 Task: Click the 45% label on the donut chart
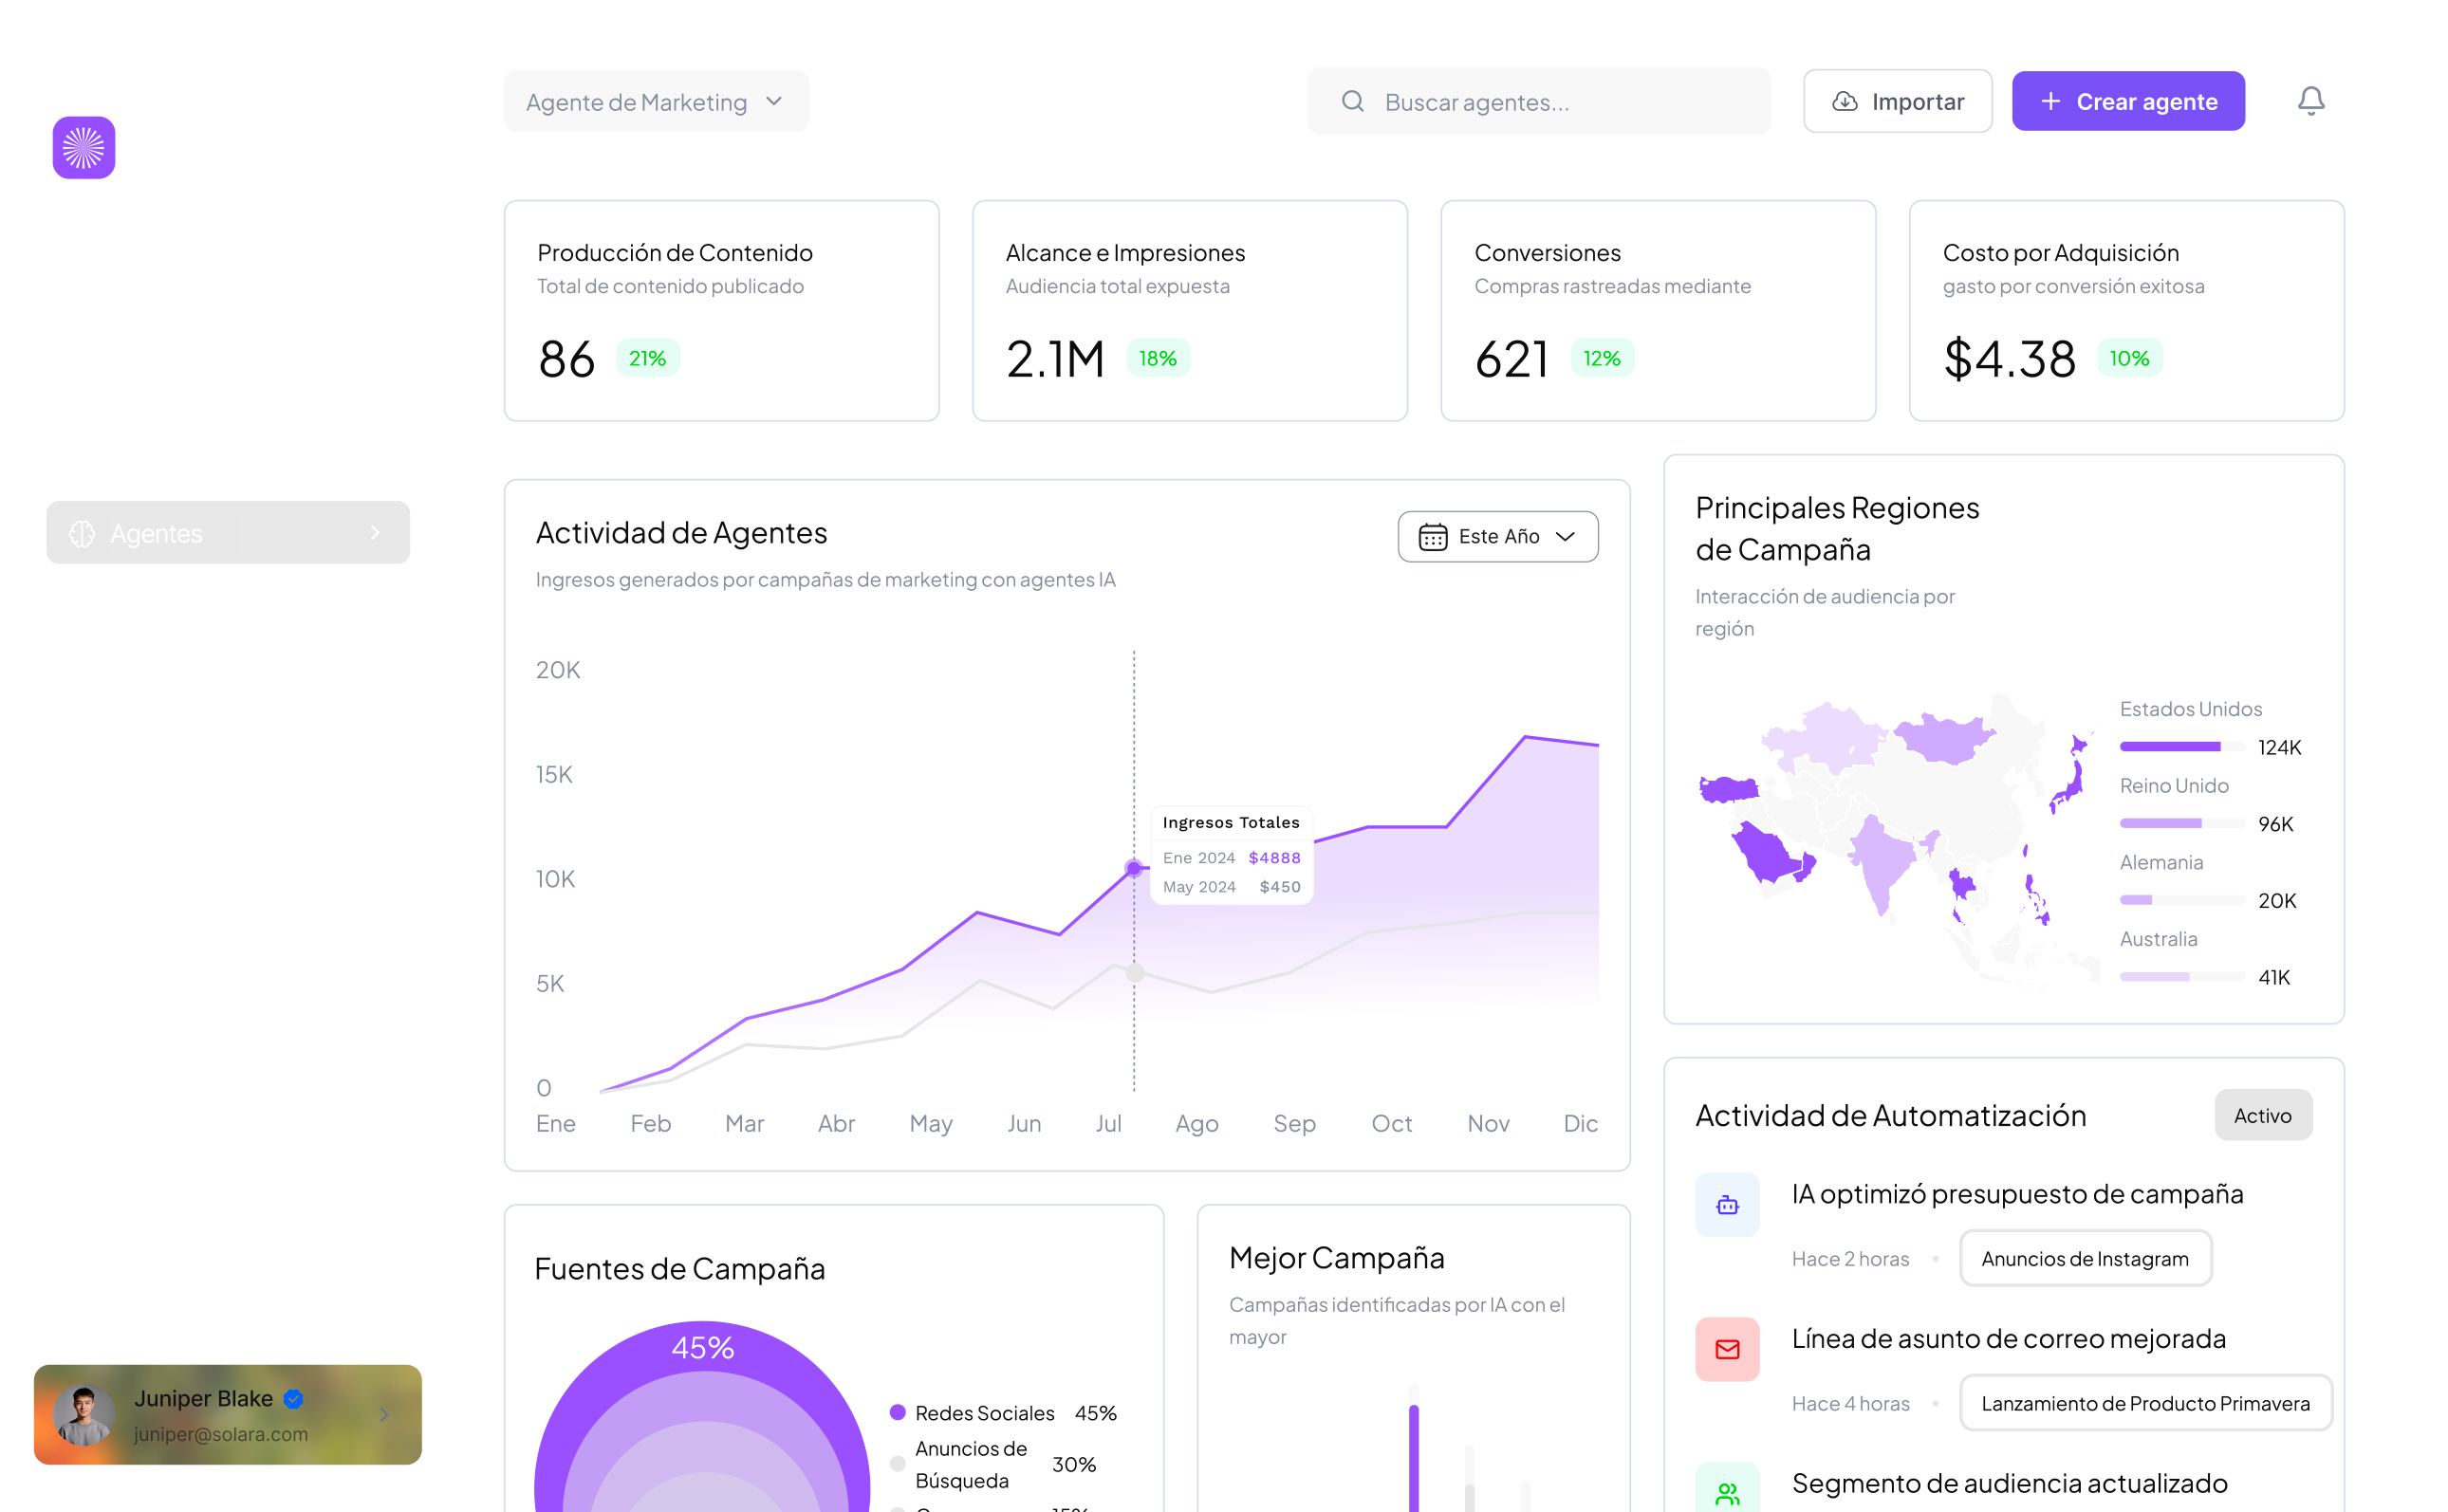(703, 1348)
